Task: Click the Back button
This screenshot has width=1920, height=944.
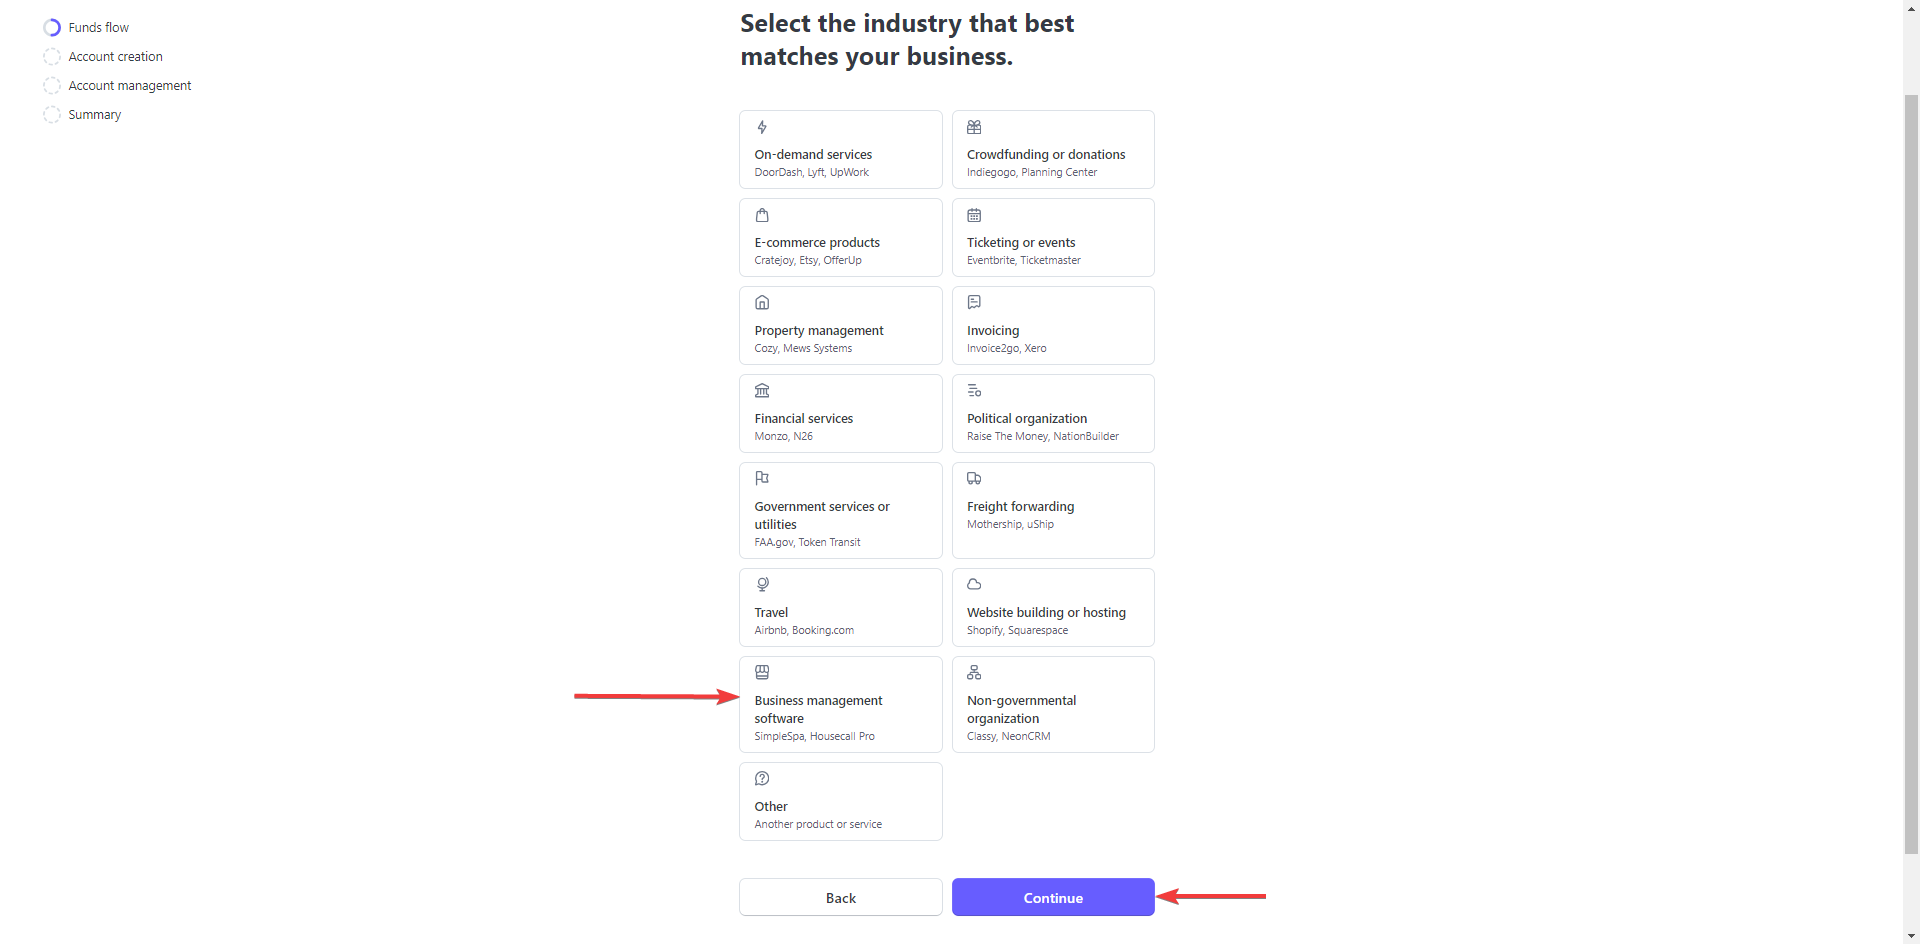Action: pyautogui.click(x=841, y=898)
